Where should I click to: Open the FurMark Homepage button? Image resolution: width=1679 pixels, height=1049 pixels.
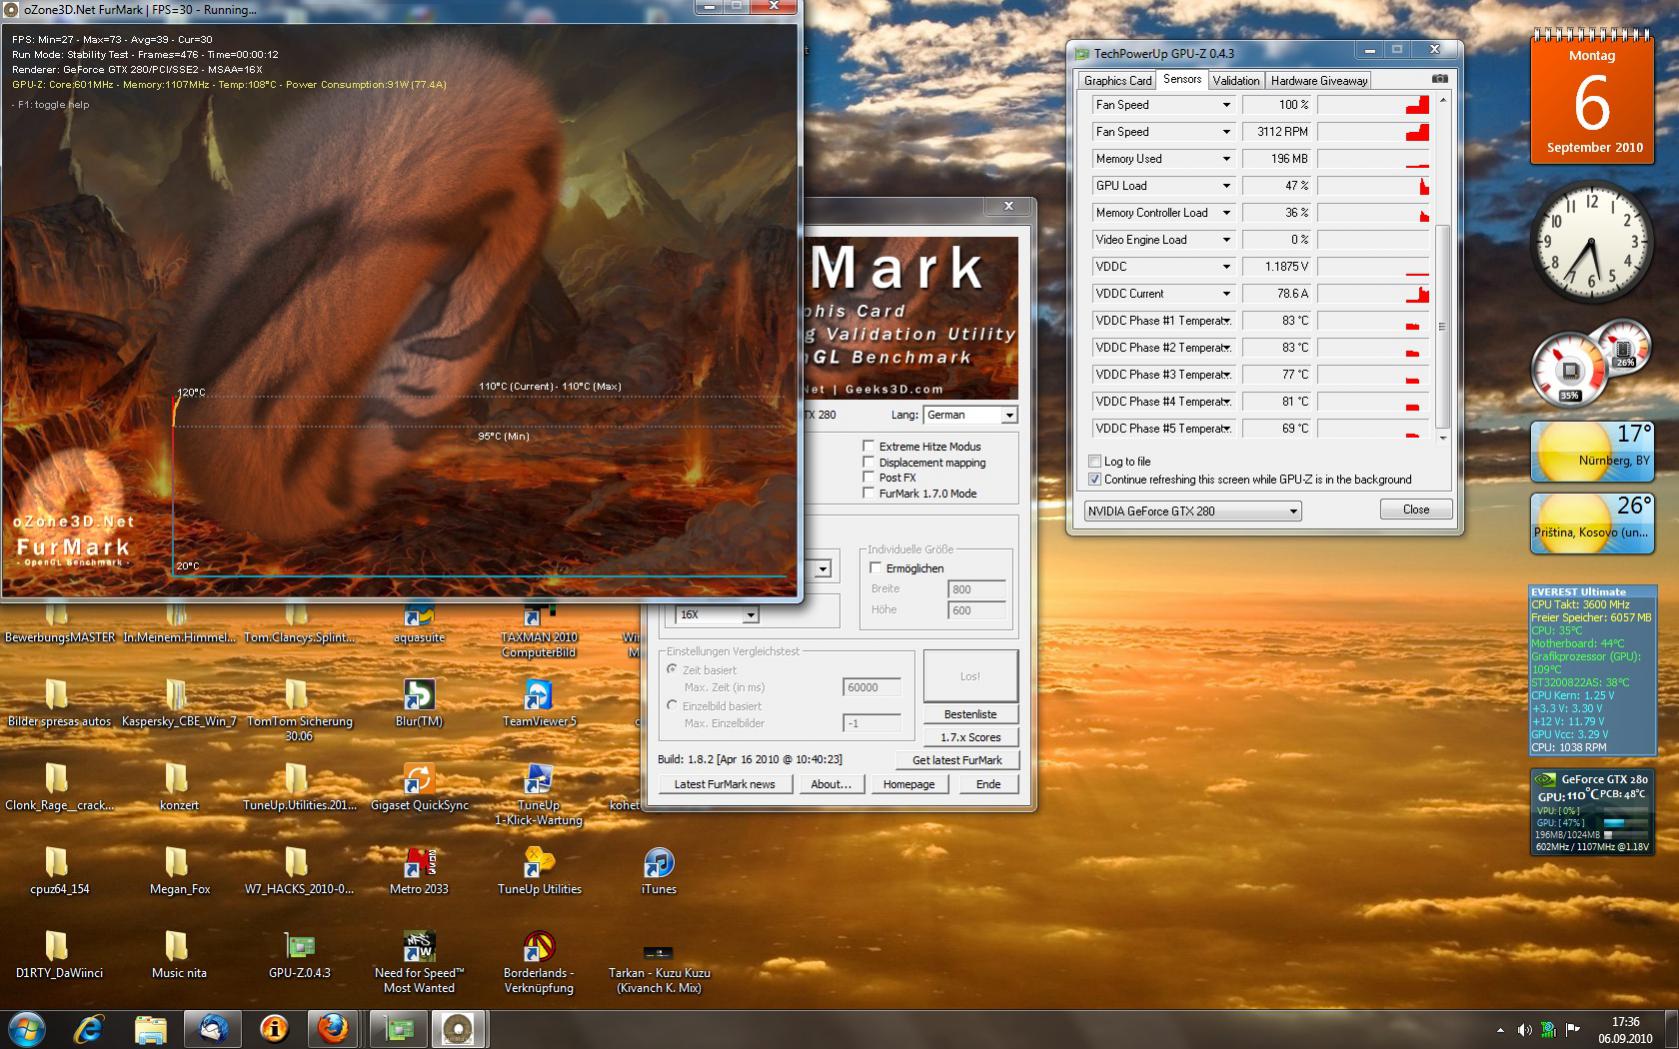909,784
